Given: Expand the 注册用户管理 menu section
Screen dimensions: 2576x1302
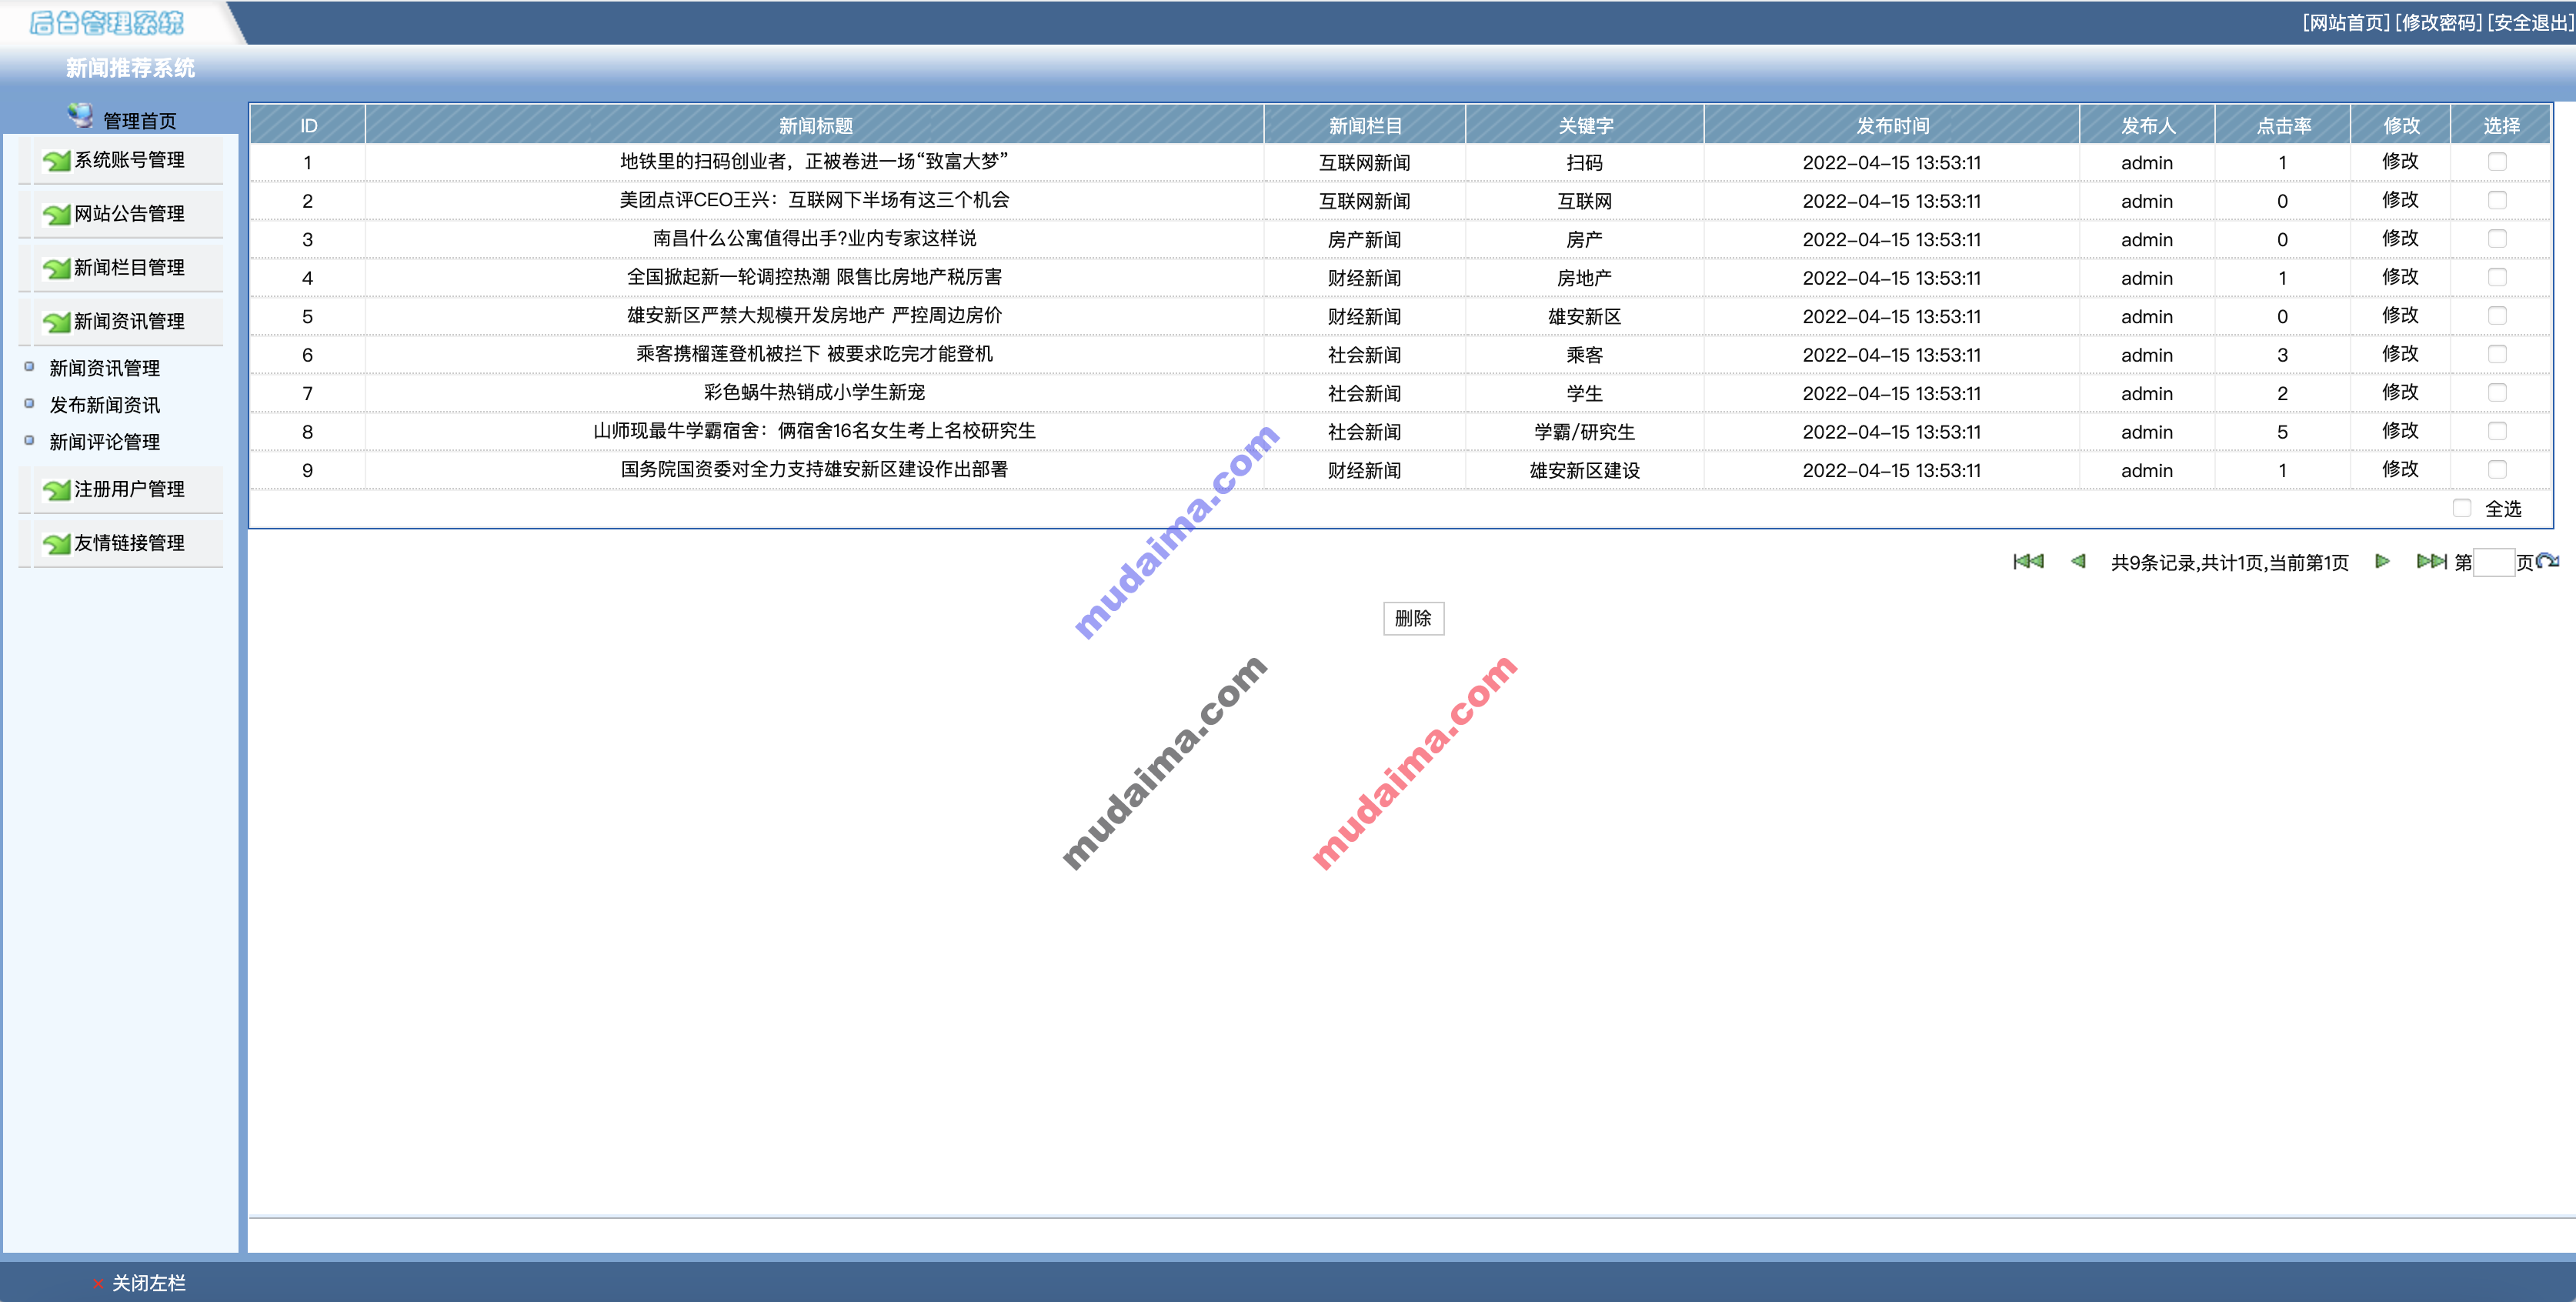Looking at the screenshot, I should point(129,490).
